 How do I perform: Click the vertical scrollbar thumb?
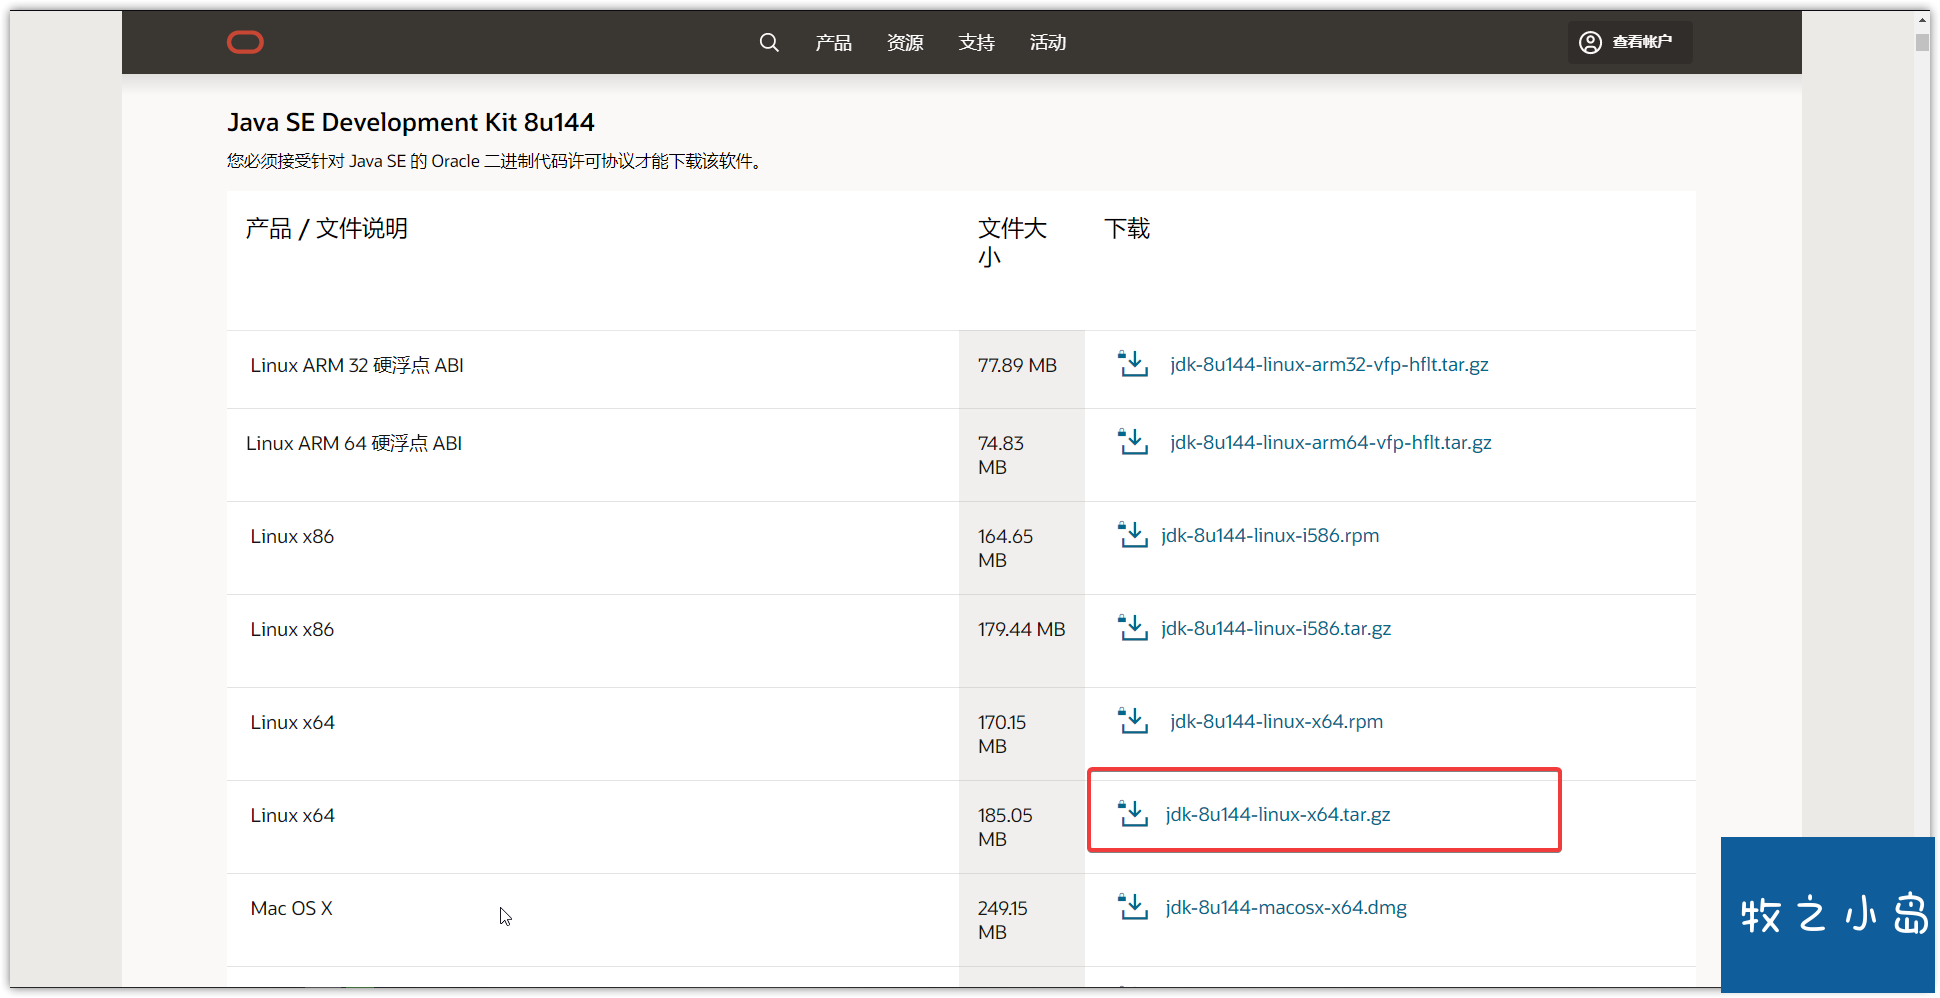(1922, 42)
